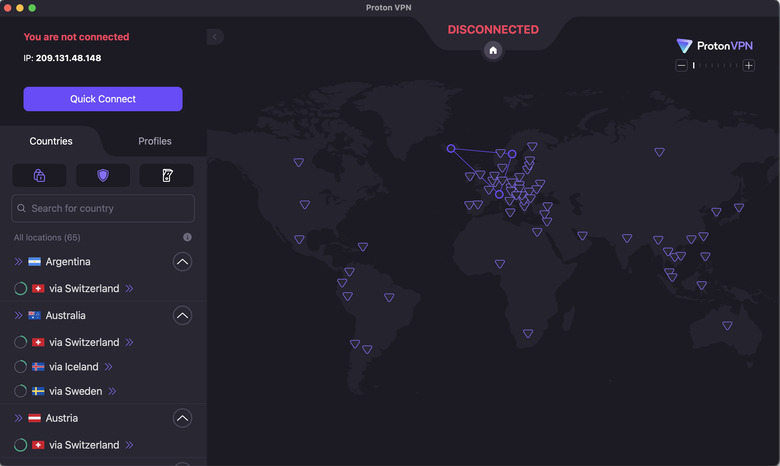Click arrows beside Austria via Switzerland

[x=129, y=445]
